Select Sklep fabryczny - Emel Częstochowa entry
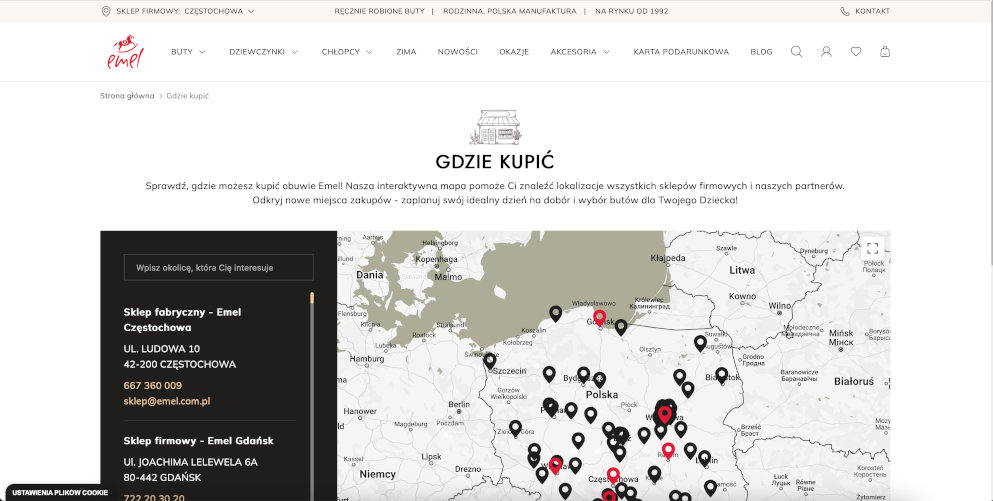The height and width of the screenshot is (501, 993). [182, 320]
